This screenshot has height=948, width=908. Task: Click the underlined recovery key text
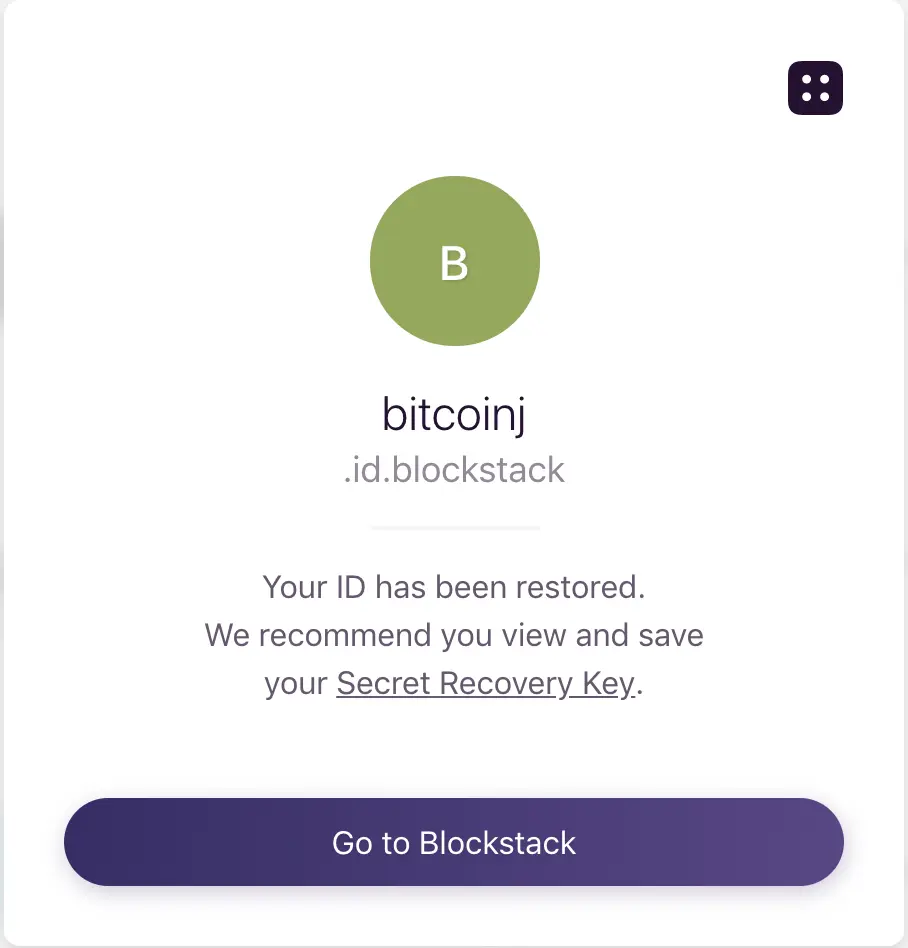(483, 683)
